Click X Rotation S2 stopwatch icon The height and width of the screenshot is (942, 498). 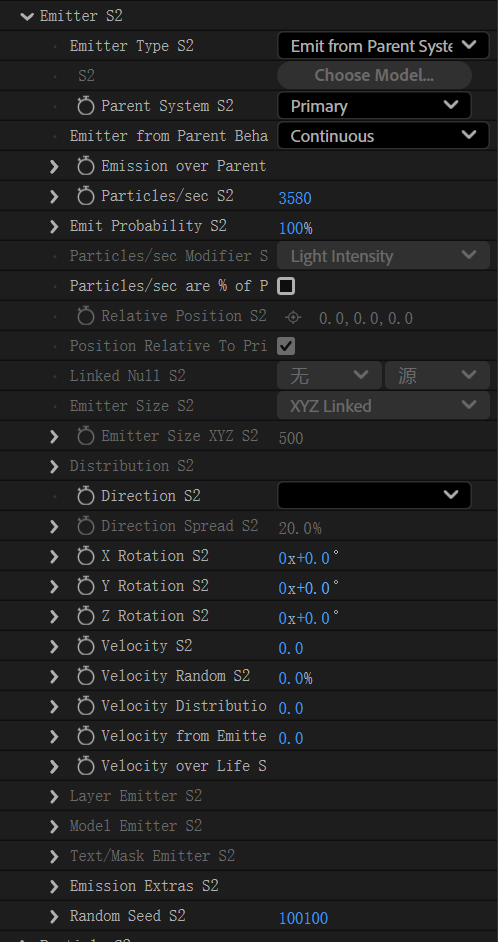tap(86, 556)
